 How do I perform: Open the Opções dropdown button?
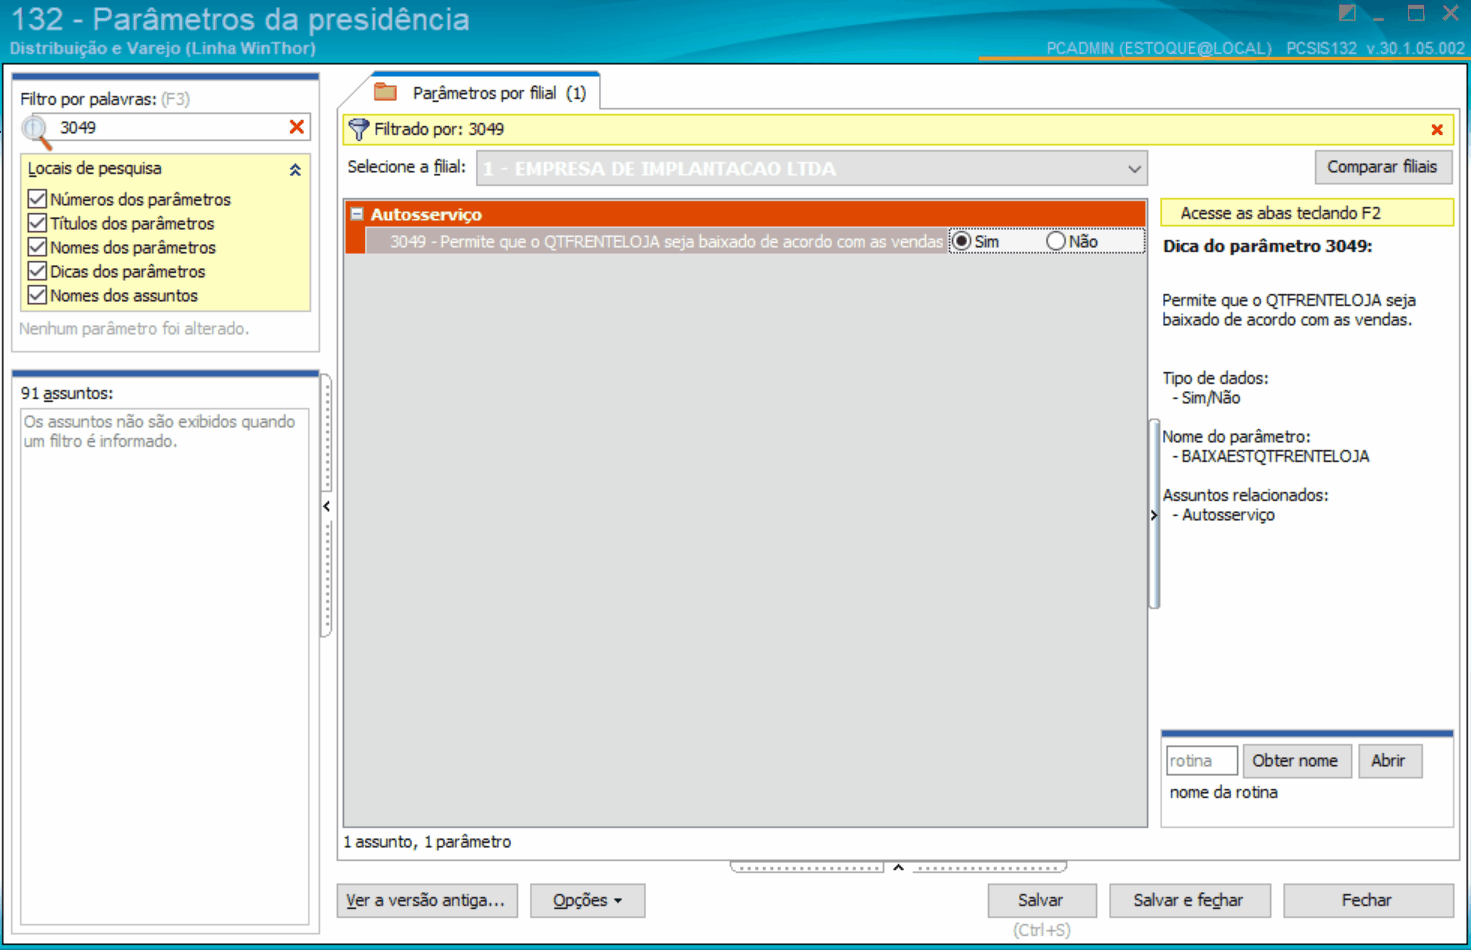point(587,900)
